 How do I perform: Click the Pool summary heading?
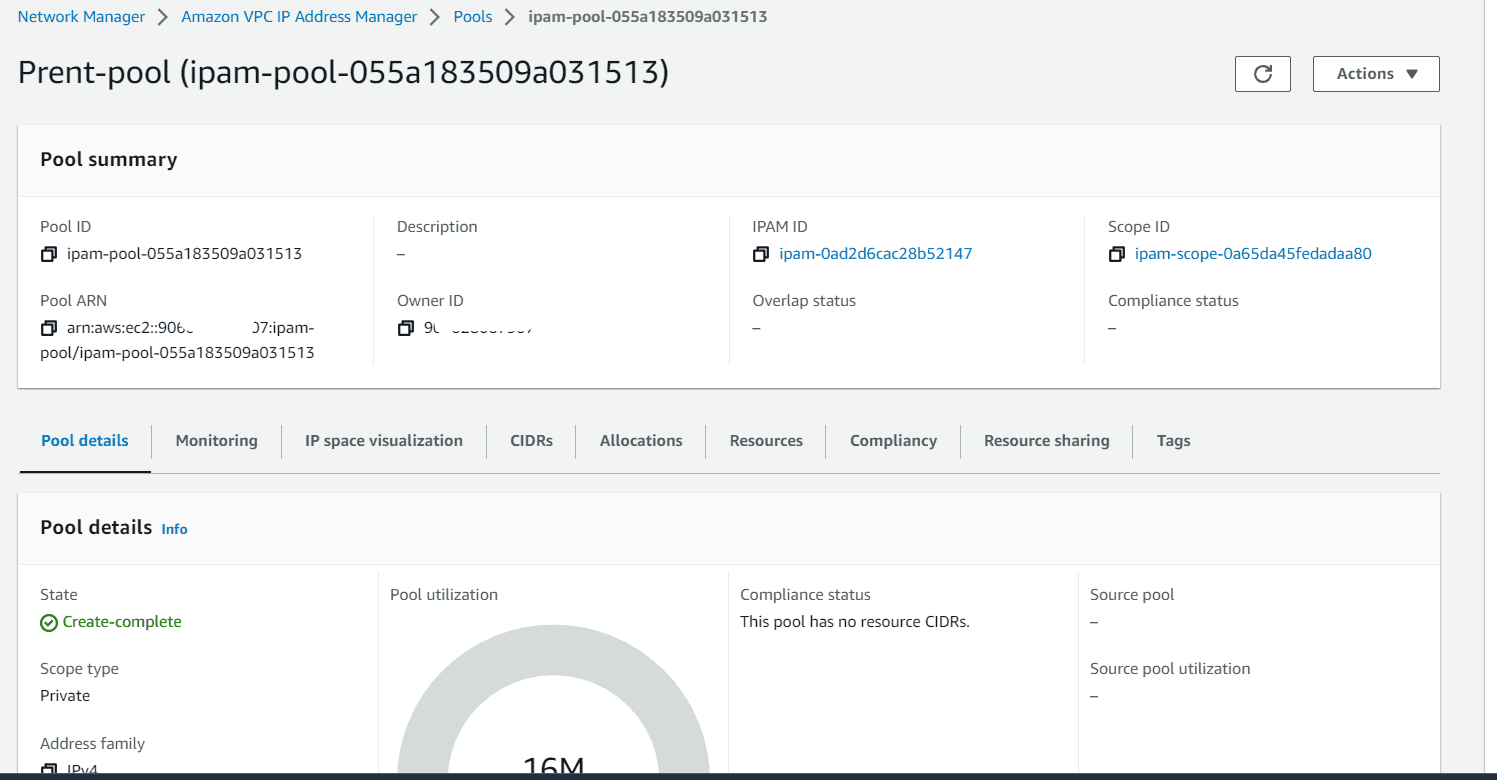[109, 160]
